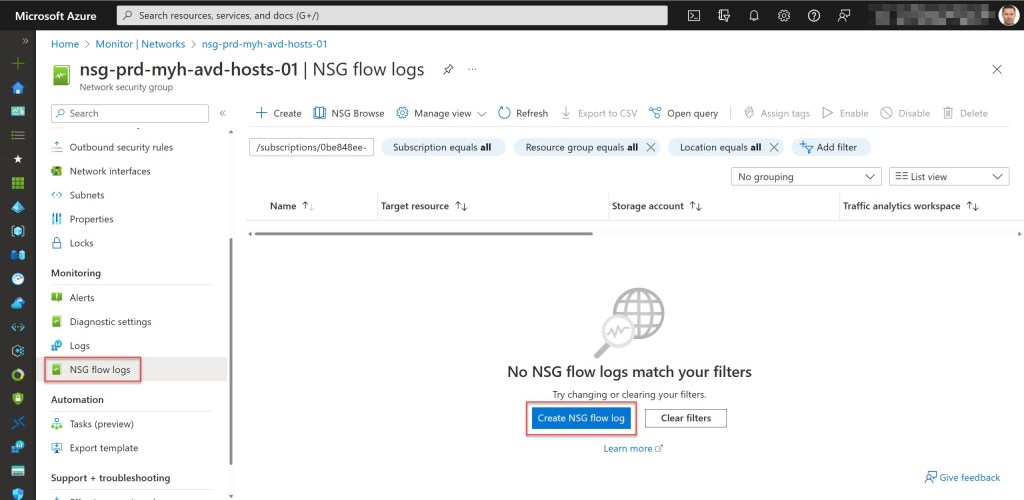Expand the Manage view menu
Image resolution: width=1024 pixels, height=500 pixels.
[441, 113]
